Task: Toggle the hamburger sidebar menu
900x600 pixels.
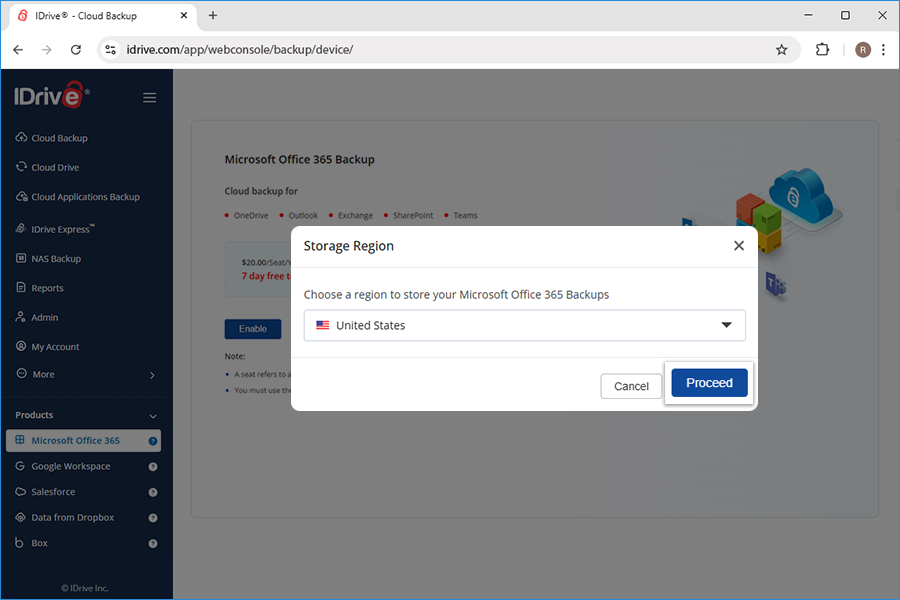Action: coord(149,98)
